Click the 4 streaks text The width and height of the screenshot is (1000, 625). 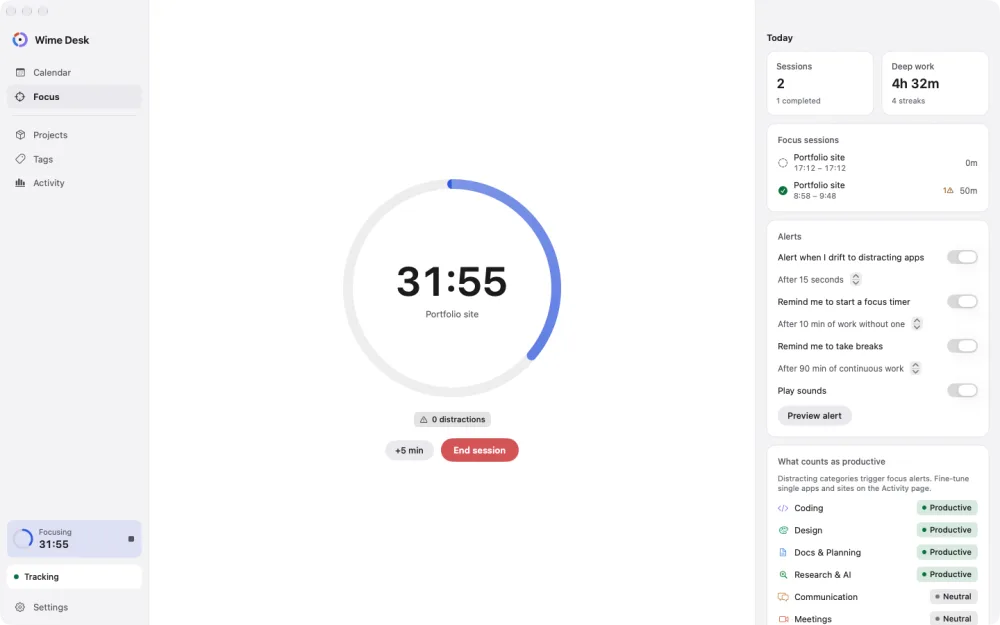coord(908,101)
